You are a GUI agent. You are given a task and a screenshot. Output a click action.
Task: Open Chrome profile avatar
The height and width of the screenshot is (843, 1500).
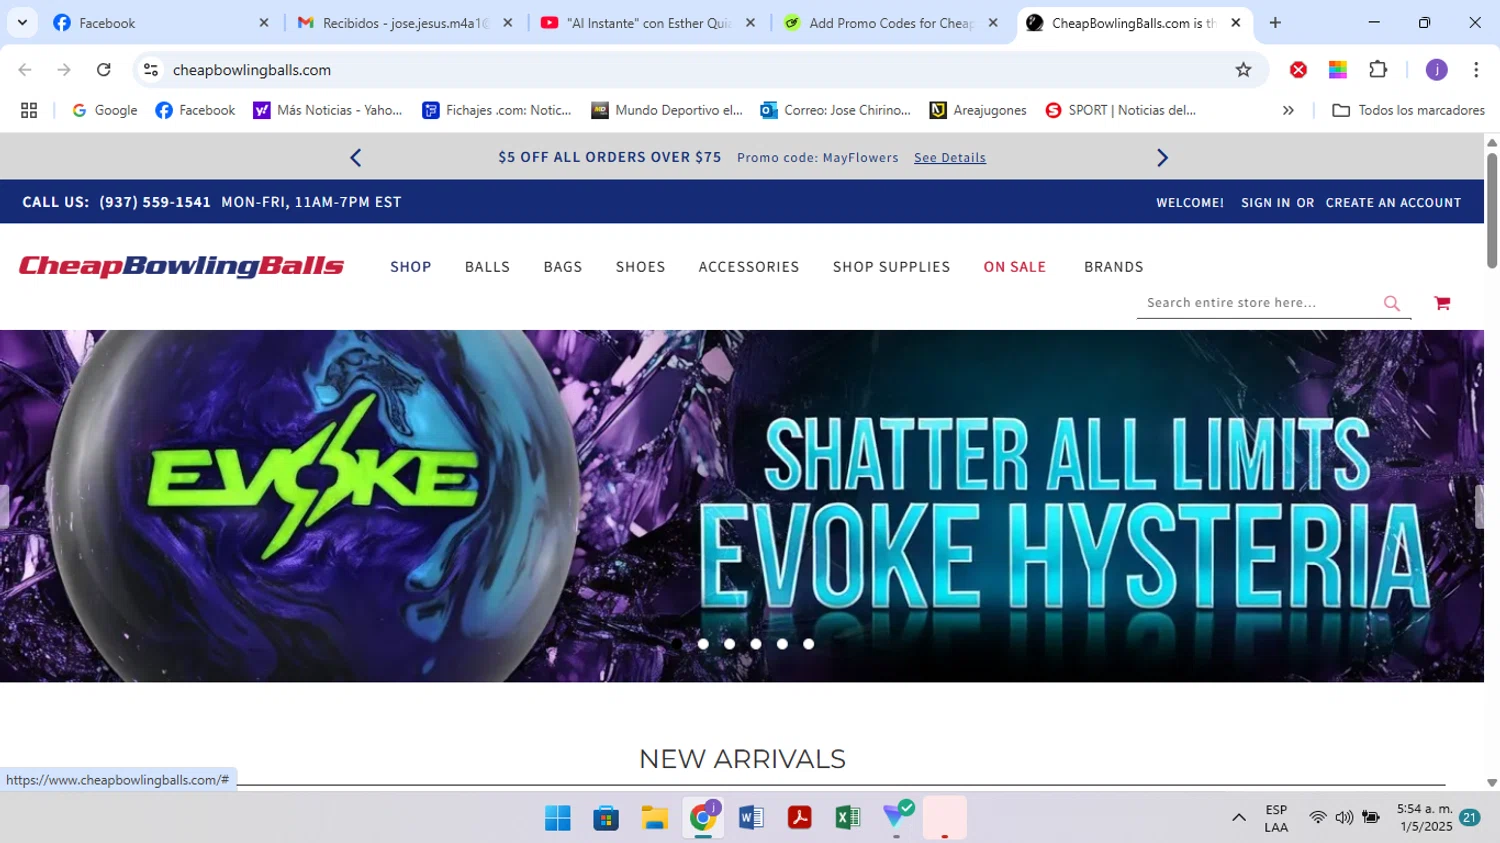point(1436,70)
